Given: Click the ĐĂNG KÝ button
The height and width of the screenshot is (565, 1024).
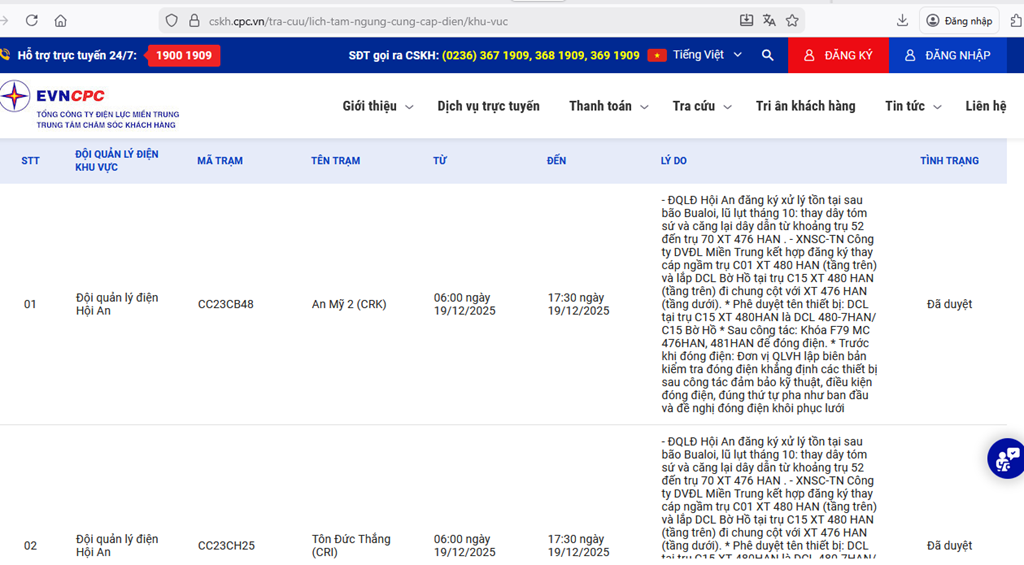Looking at the screenshot, I should [838, 56].
